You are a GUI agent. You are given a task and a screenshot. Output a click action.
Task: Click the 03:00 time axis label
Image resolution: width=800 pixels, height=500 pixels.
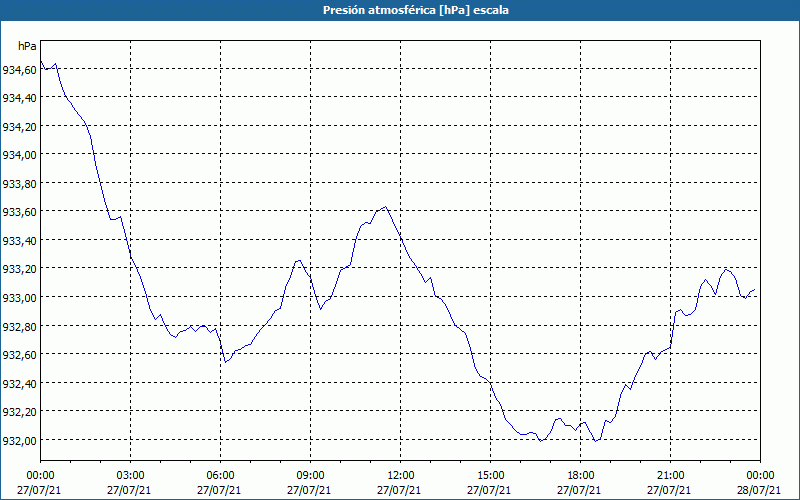[131, 476]
